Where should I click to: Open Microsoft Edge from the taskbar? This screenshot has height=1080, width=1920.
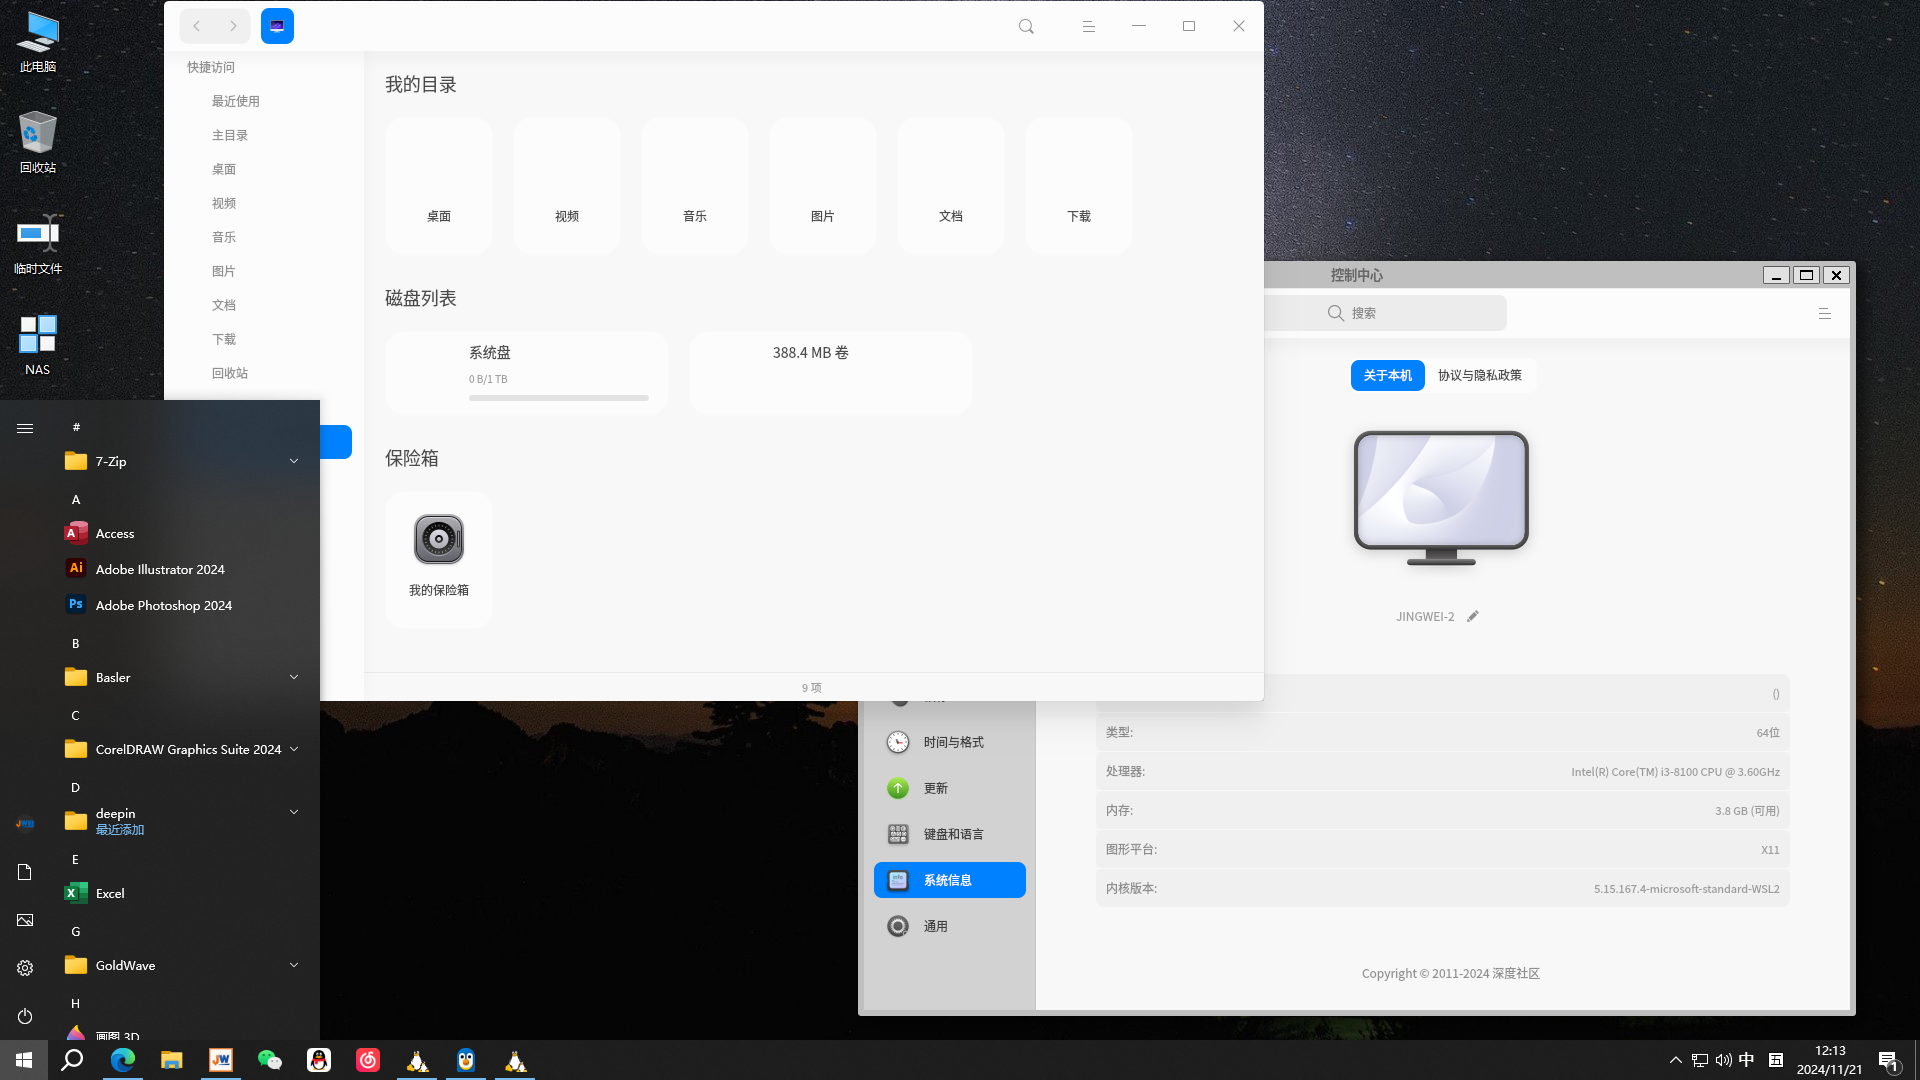point(123,1060)
